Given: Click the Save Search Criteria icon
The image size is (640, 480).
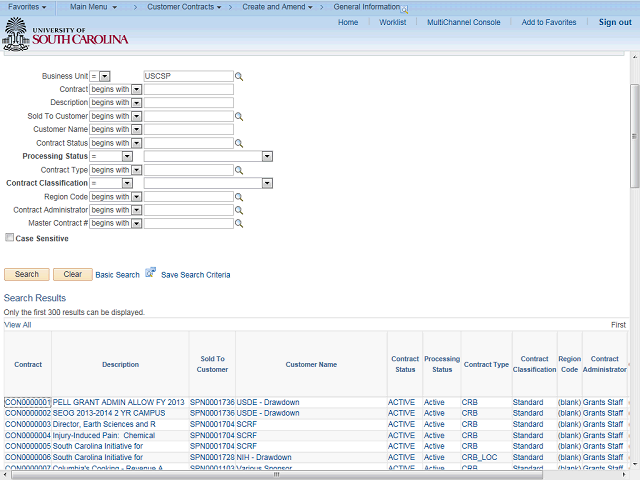Looking at the screenshot, I should pos(151,272).
